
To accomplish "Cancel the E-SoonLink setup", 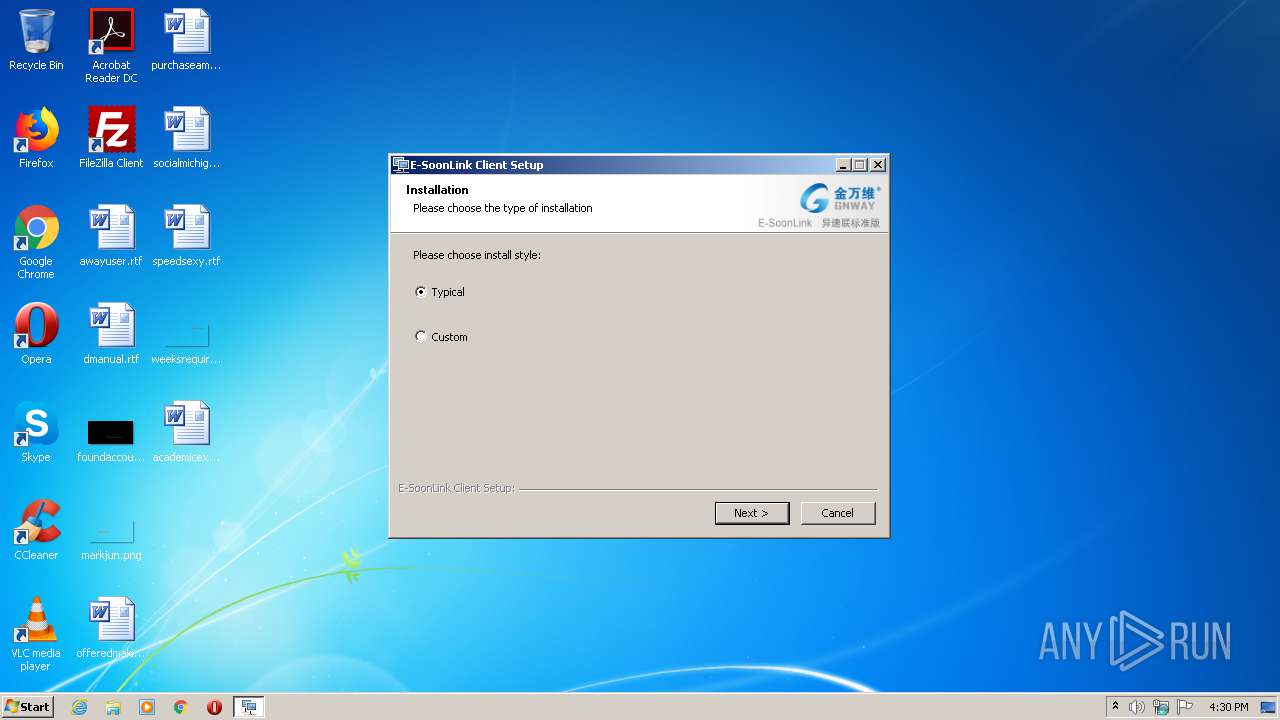I will (x=838, y=513).
